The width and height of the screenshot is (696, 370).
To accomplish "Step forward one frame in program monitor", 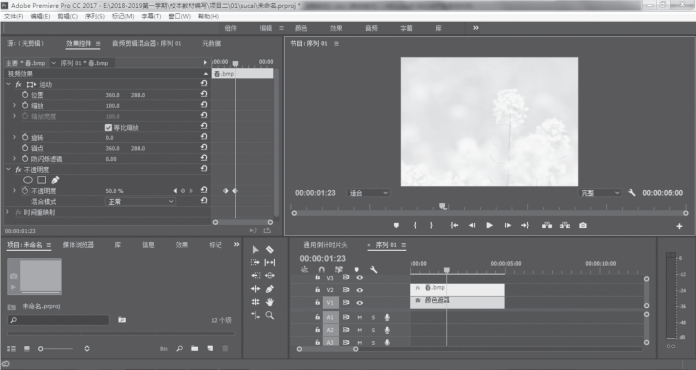I will click(x=507, y=225).
